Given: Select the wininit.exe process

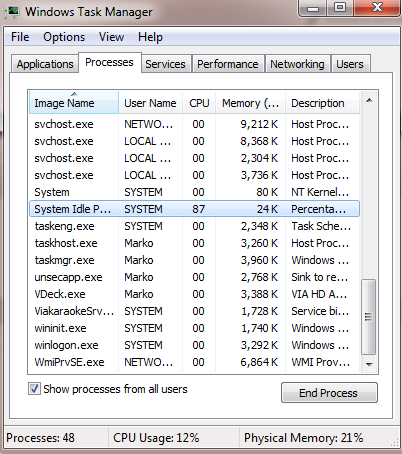Looking at the screenshot, I should click(x=194, y=328).
